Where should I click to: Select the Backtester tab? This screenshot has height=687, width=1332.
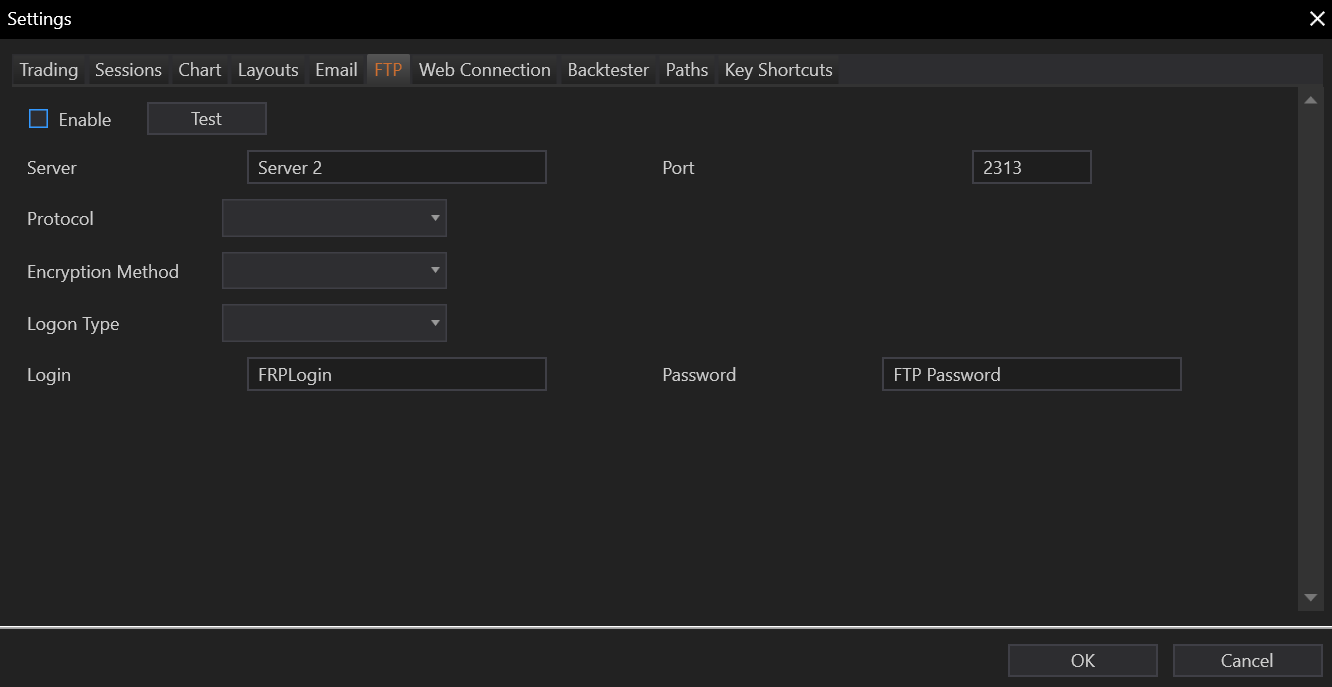click(608, 70)
